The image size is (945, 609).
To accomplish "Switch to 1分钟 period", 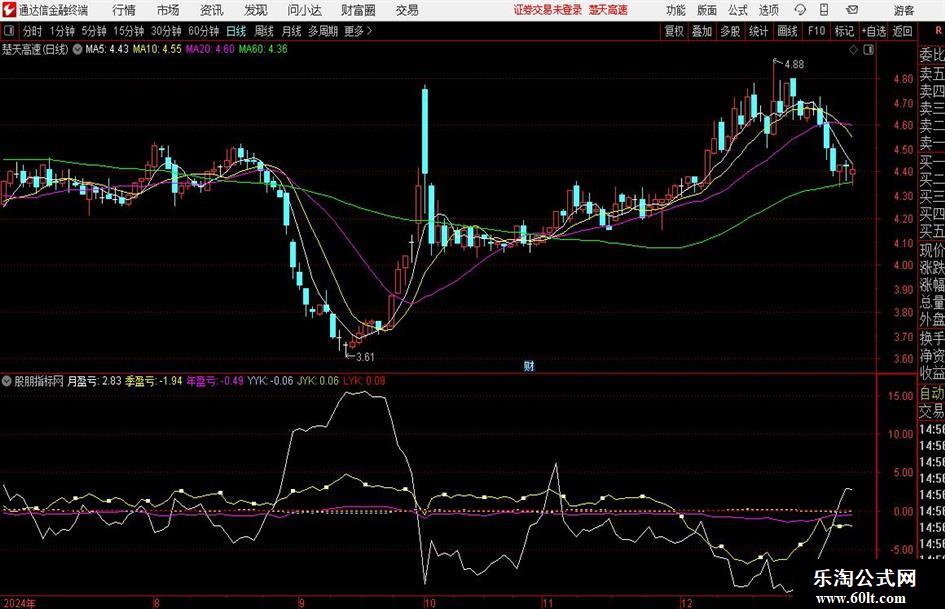I will click(x=62, y=31).
